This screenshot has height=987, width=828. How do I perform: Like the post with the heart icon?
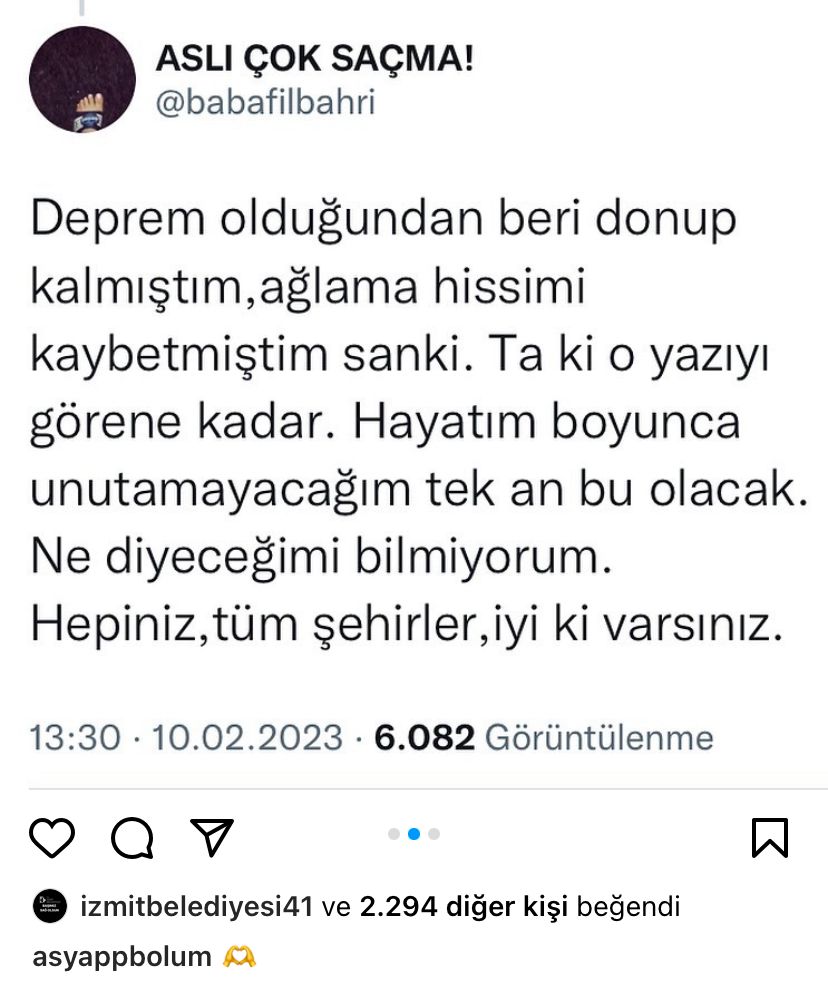pyautogui.click(x=52, y=838)
